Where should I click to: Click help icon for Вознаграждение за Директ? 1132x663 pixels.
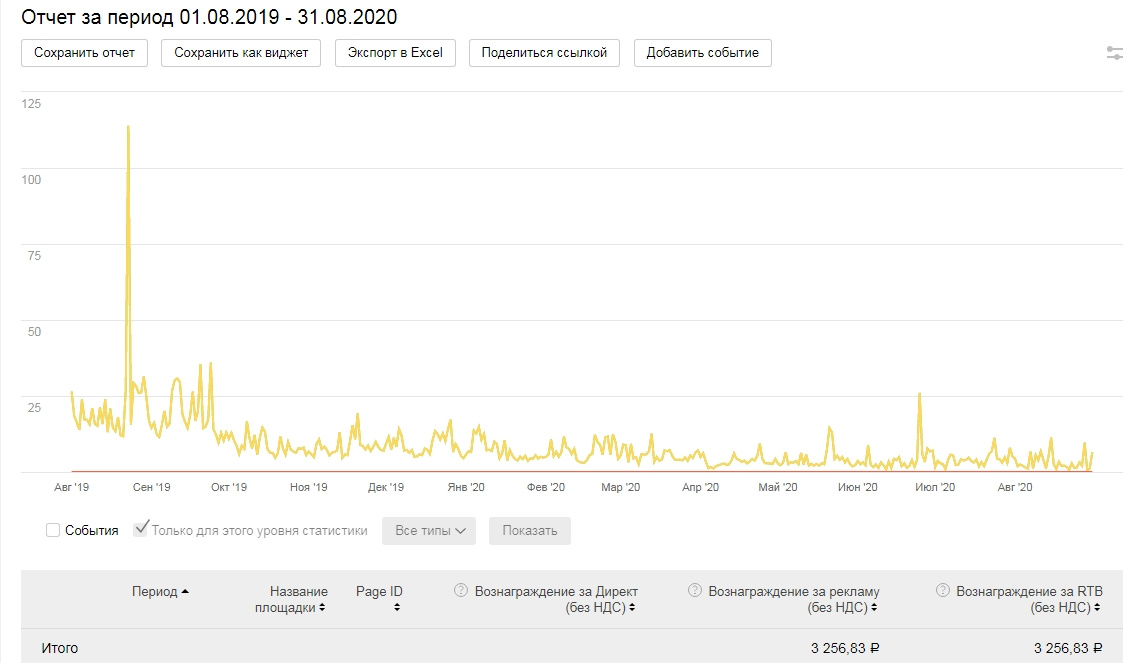tap(461, 590)
